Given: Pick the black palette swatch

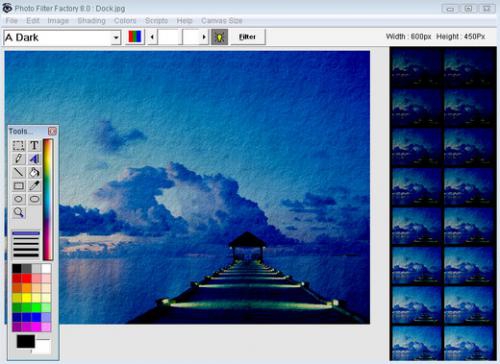Looking at the screenshot, I should [x=17, y=268].
